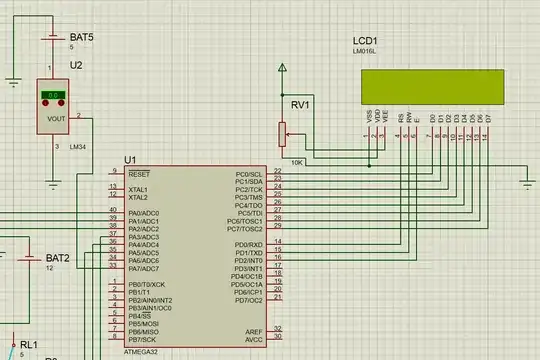Click the BAT5 battery symbol
The height and width of the screenshot is (360, 540).
[x=53, y=38]
